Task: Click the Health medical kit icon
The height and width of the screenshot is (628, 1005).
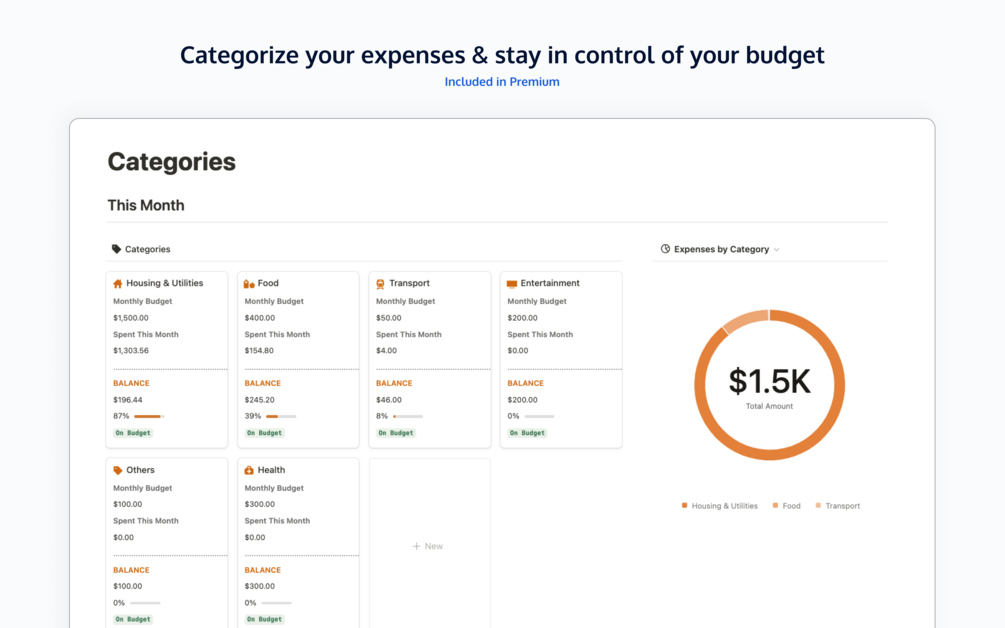Action: 249,470
